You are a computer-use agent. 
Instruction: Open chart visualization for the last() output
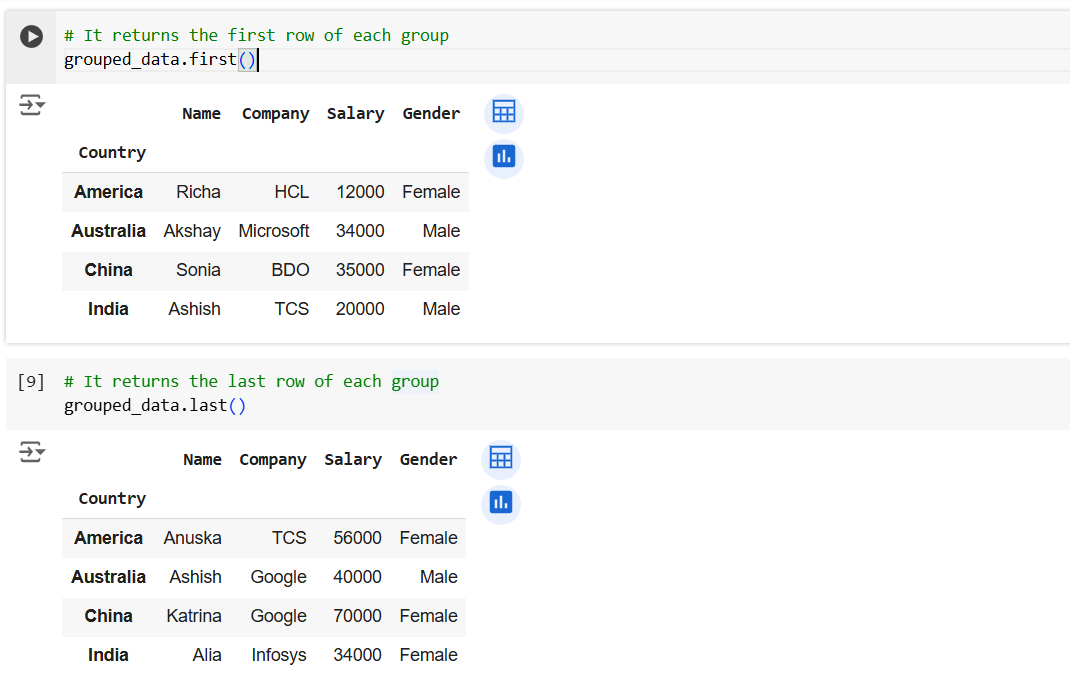500,503
